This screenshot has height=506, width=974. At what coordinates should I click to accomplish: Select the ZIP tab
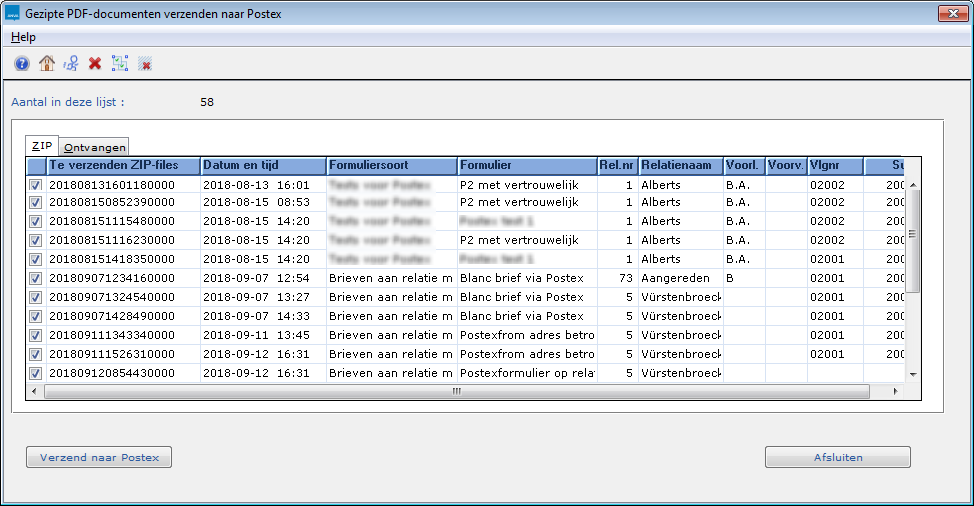coord(43,145)
